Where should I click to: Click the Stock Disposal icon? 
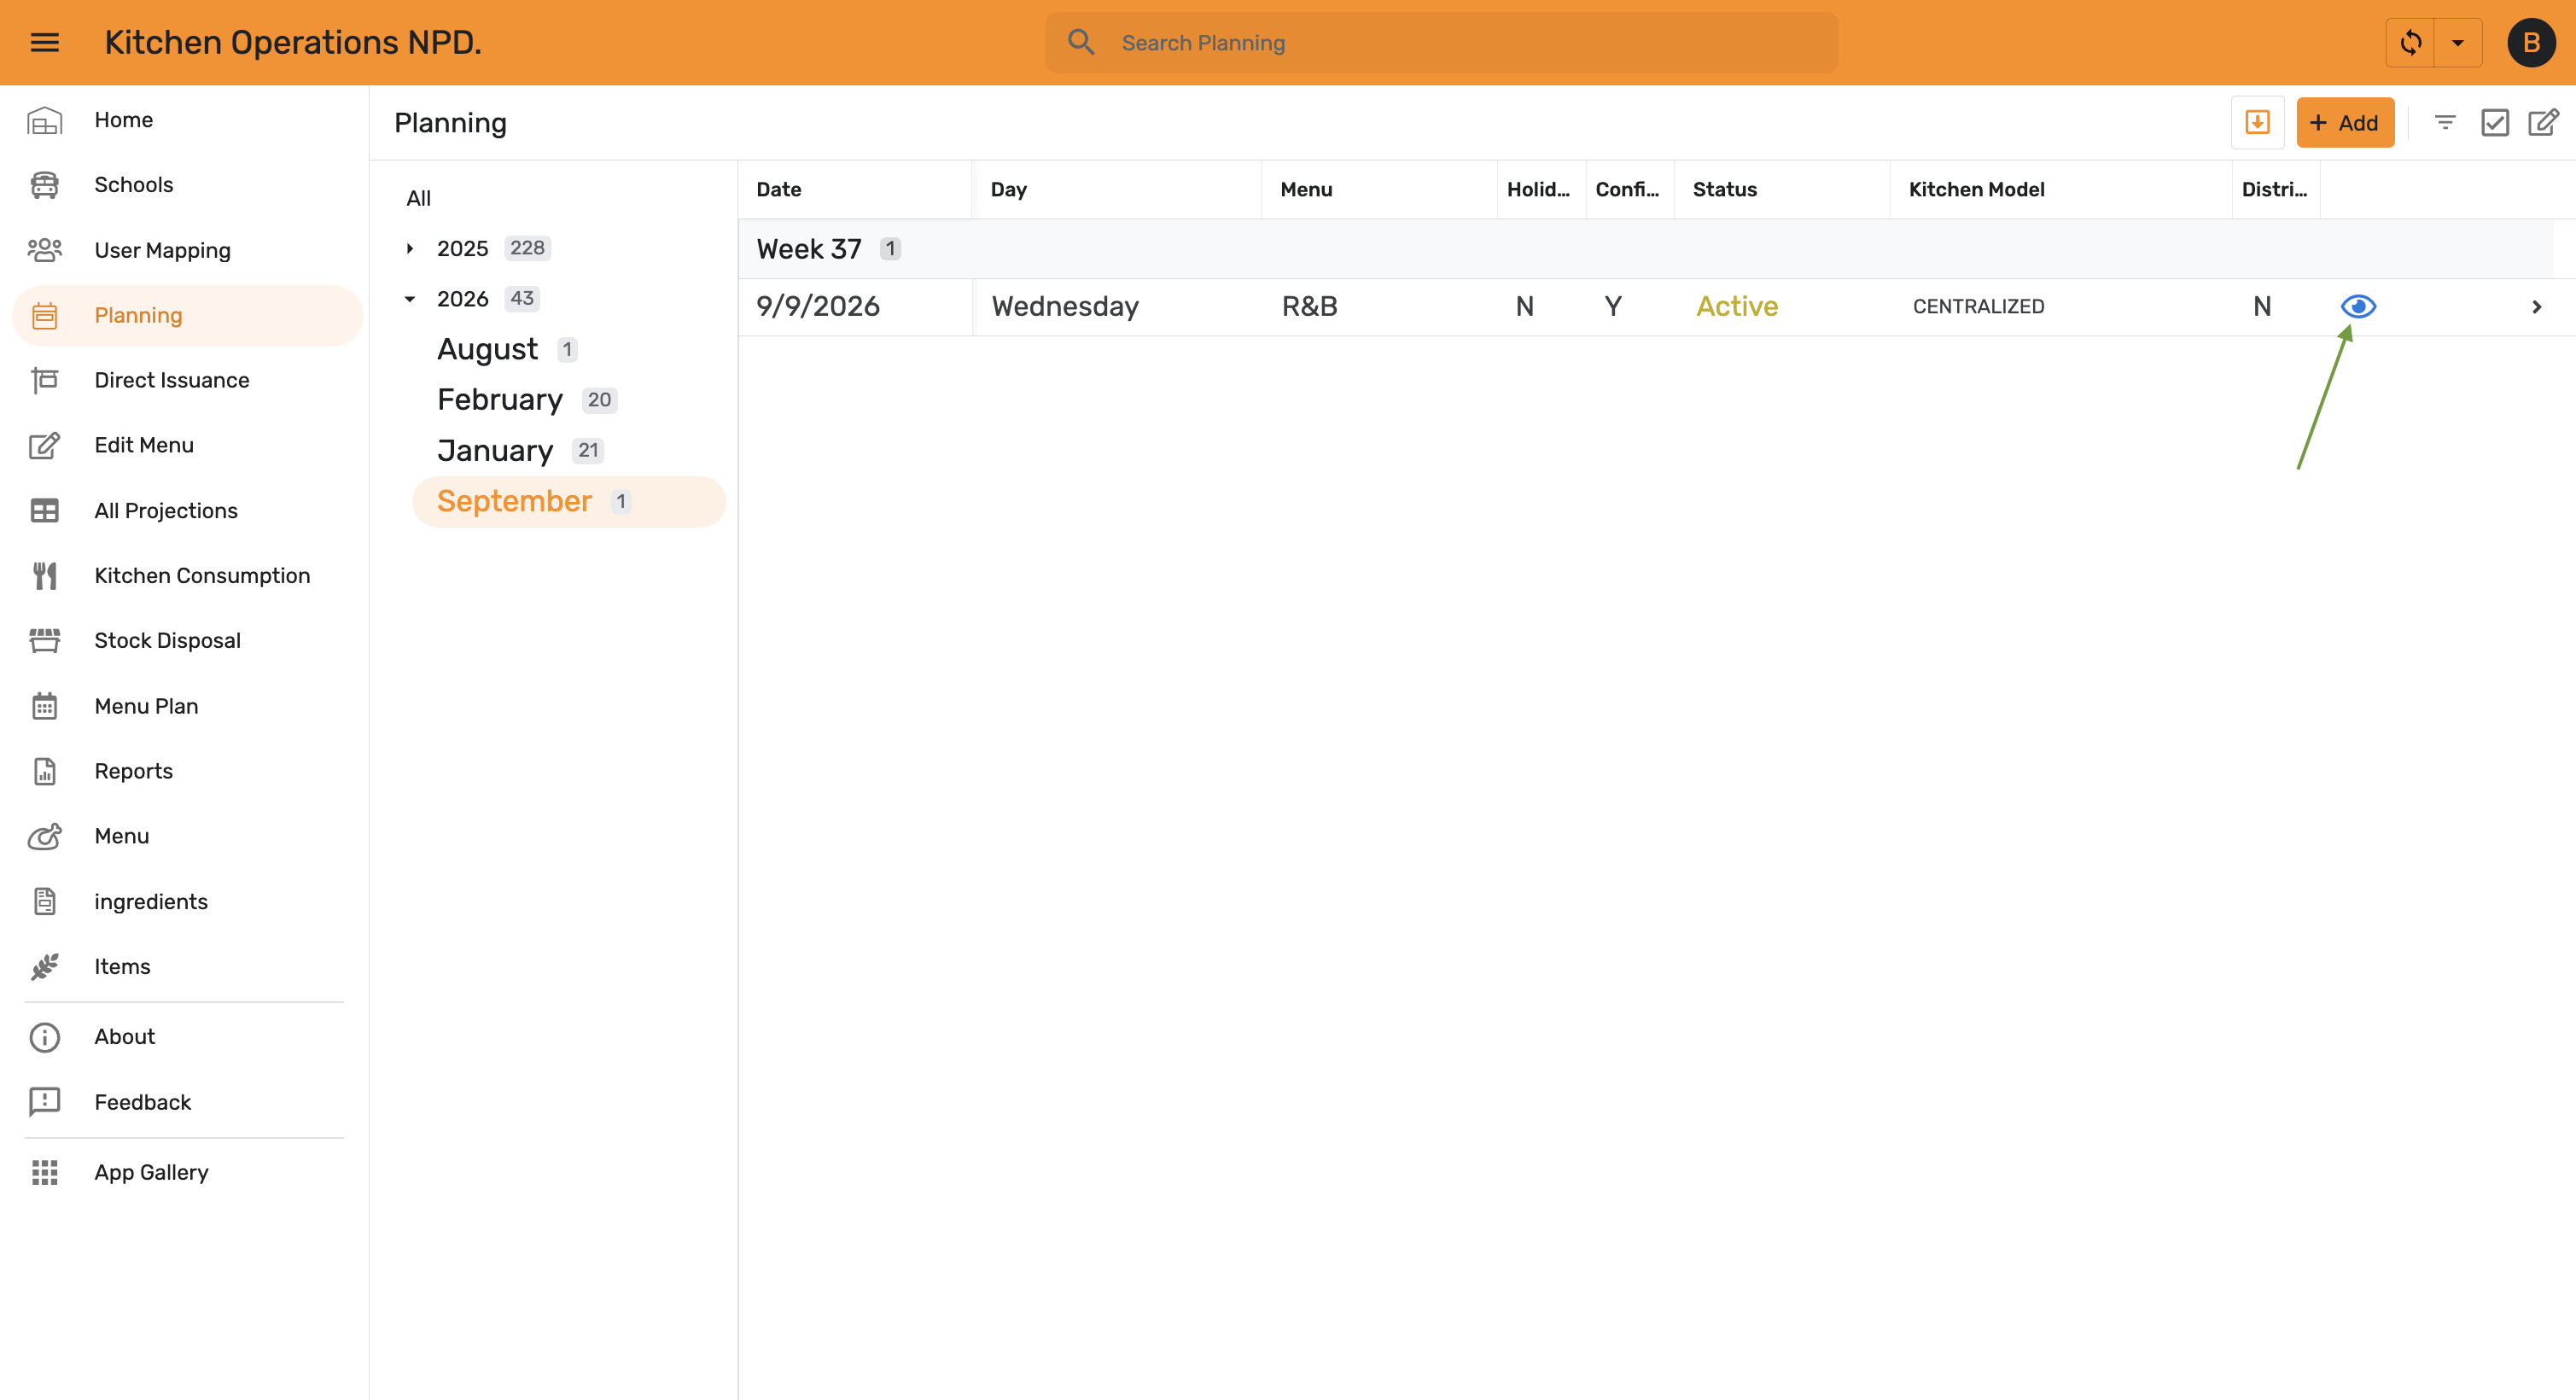(x=44, y=640)
